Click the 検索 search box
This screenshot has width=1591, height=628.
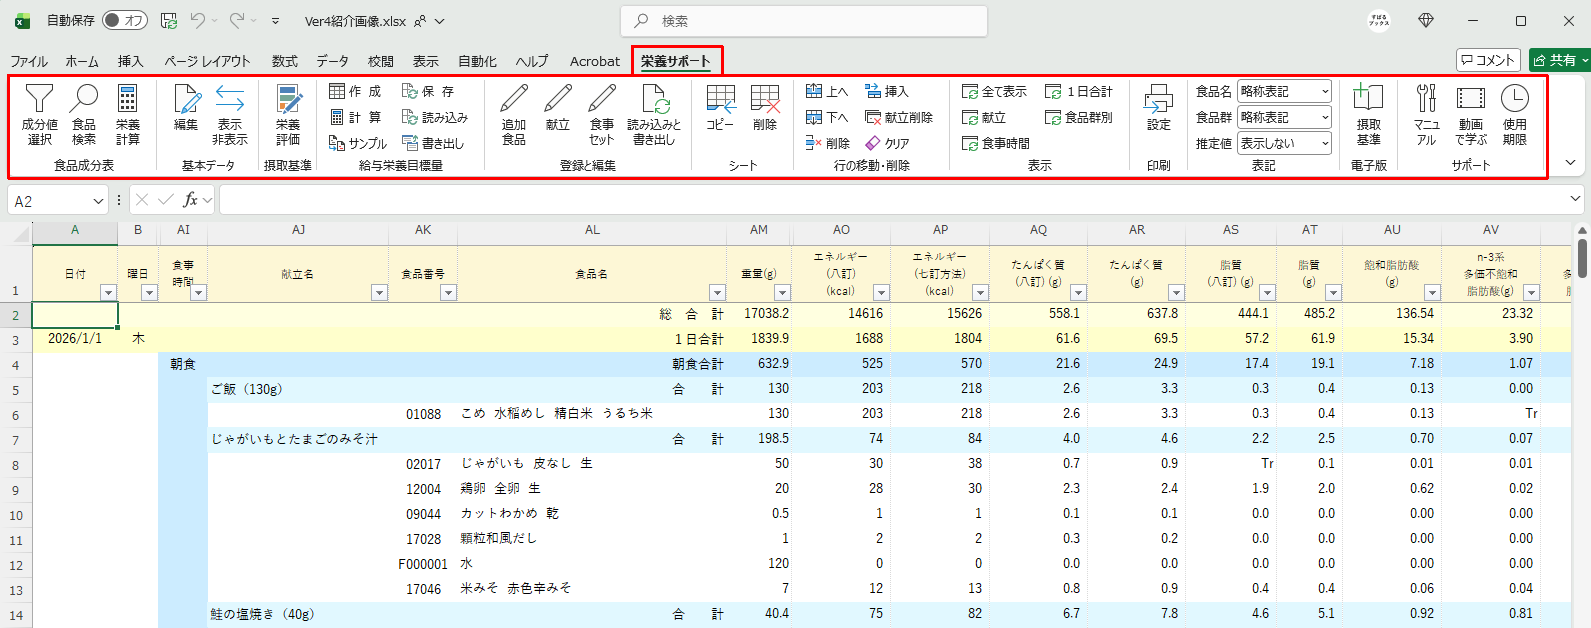point(804,20)
